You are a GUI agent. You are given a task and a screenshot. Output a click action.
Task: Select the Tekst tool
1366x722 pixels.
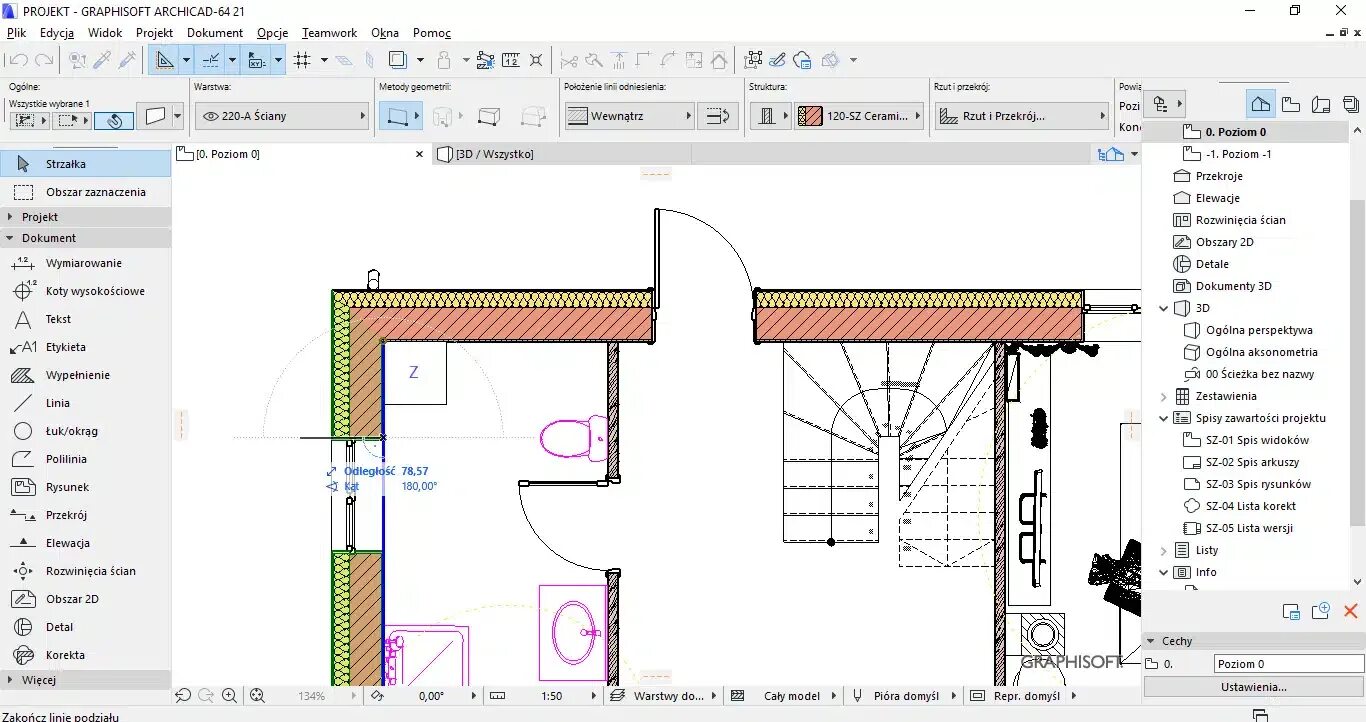click(x=85, y=319)
